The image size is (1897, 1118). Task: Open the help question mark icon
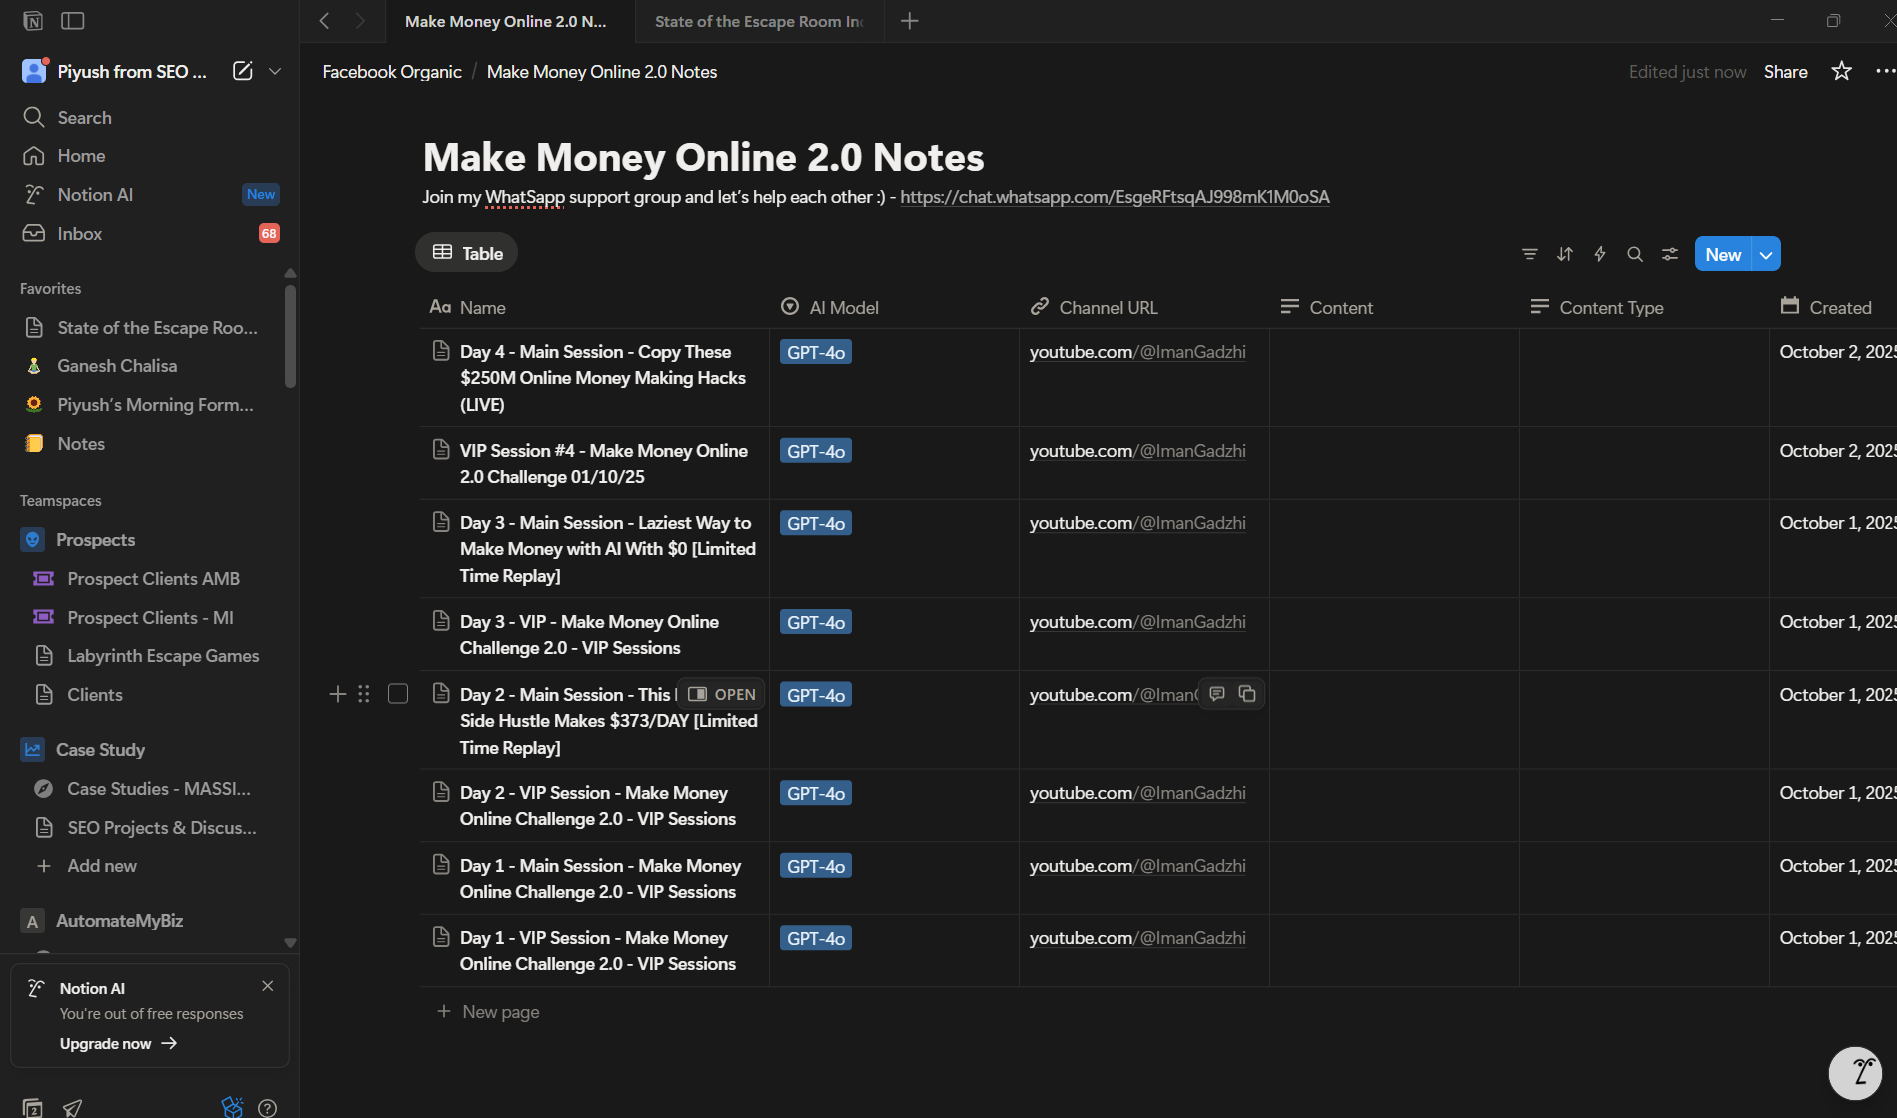coord(267,1107)
